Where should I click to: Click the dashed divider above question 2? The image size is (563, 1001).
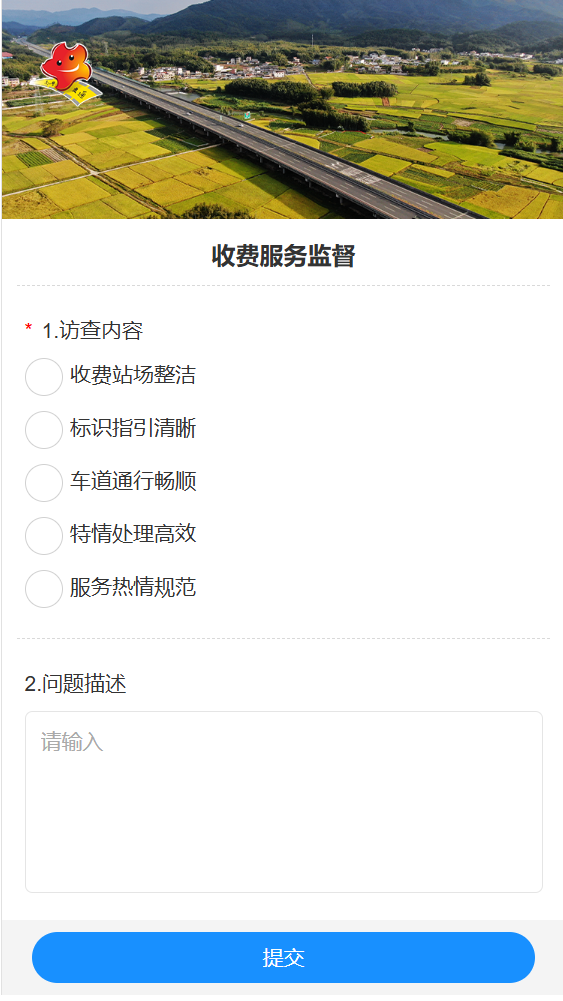pos(283,638)
